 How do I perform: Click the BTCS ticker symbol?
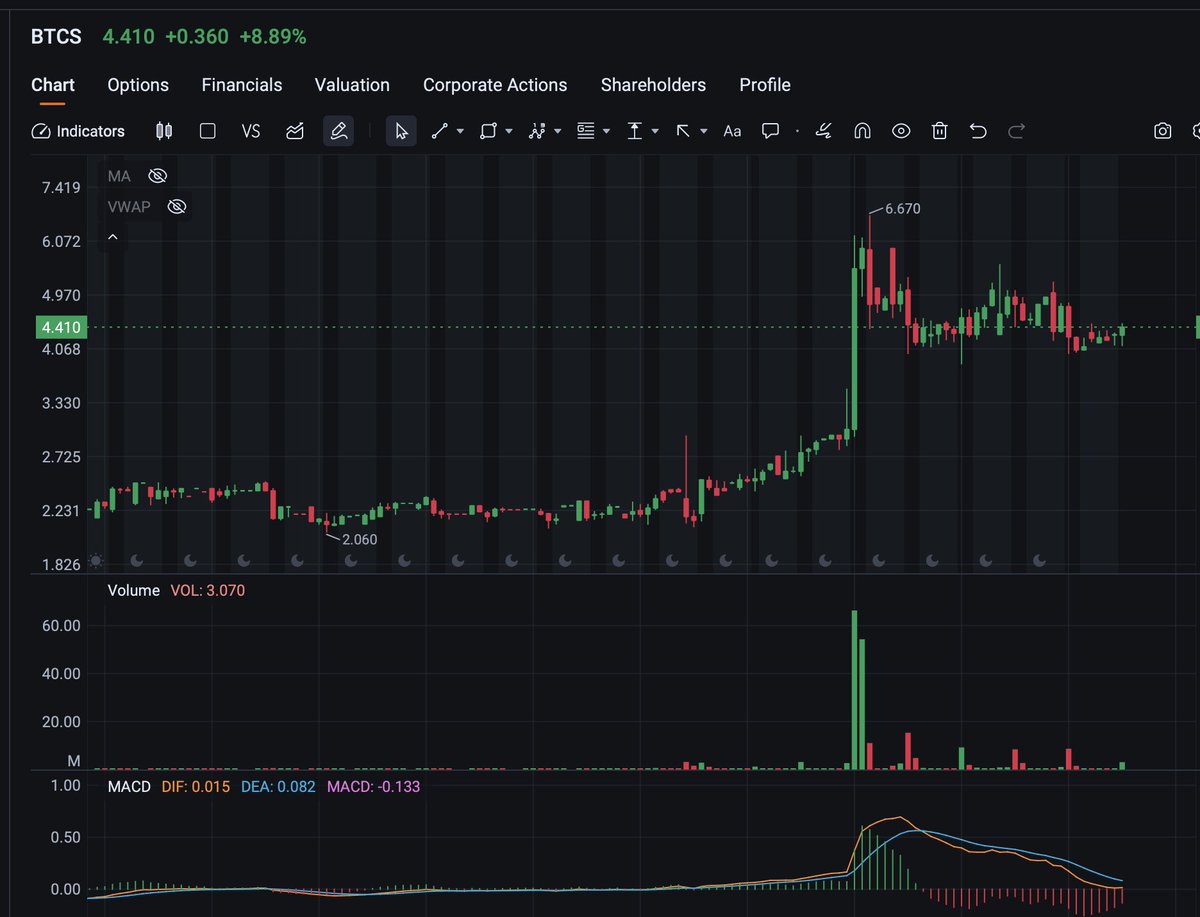pyautogui.click(x=56, y=37)
